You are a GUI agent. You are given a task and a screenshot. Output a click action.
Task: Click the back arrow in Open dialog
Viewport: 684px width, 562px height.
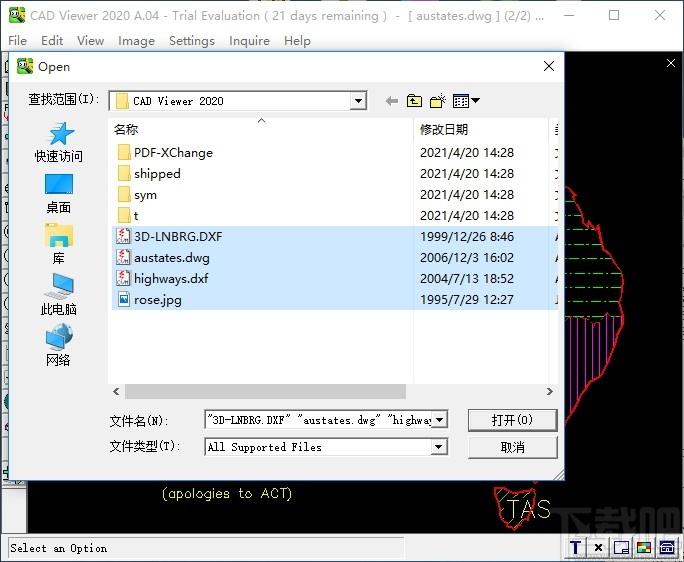click(392, 101)
